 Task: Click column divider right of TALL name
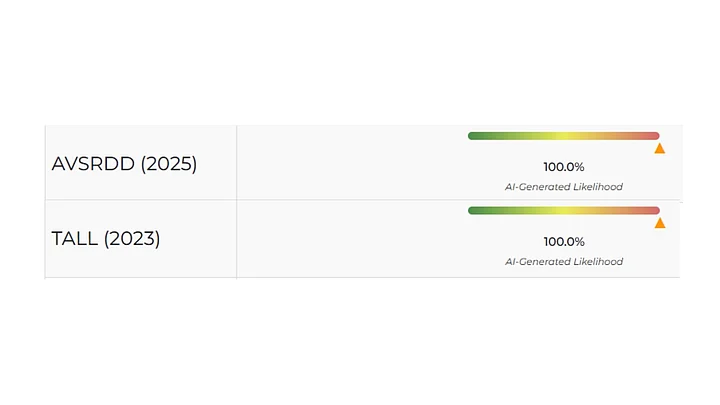coord(237,239)
